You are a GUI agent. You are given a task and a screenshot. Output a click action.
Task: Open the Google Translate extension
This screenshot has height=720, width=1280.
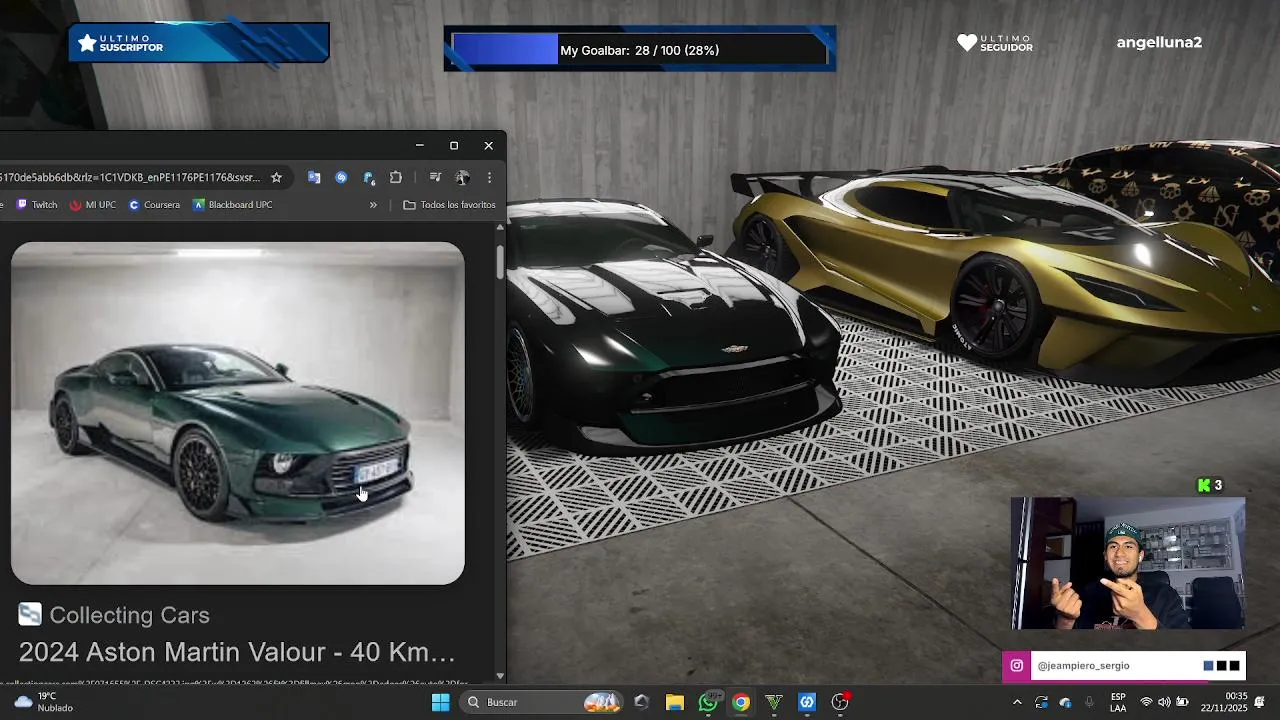pos(314,178)
